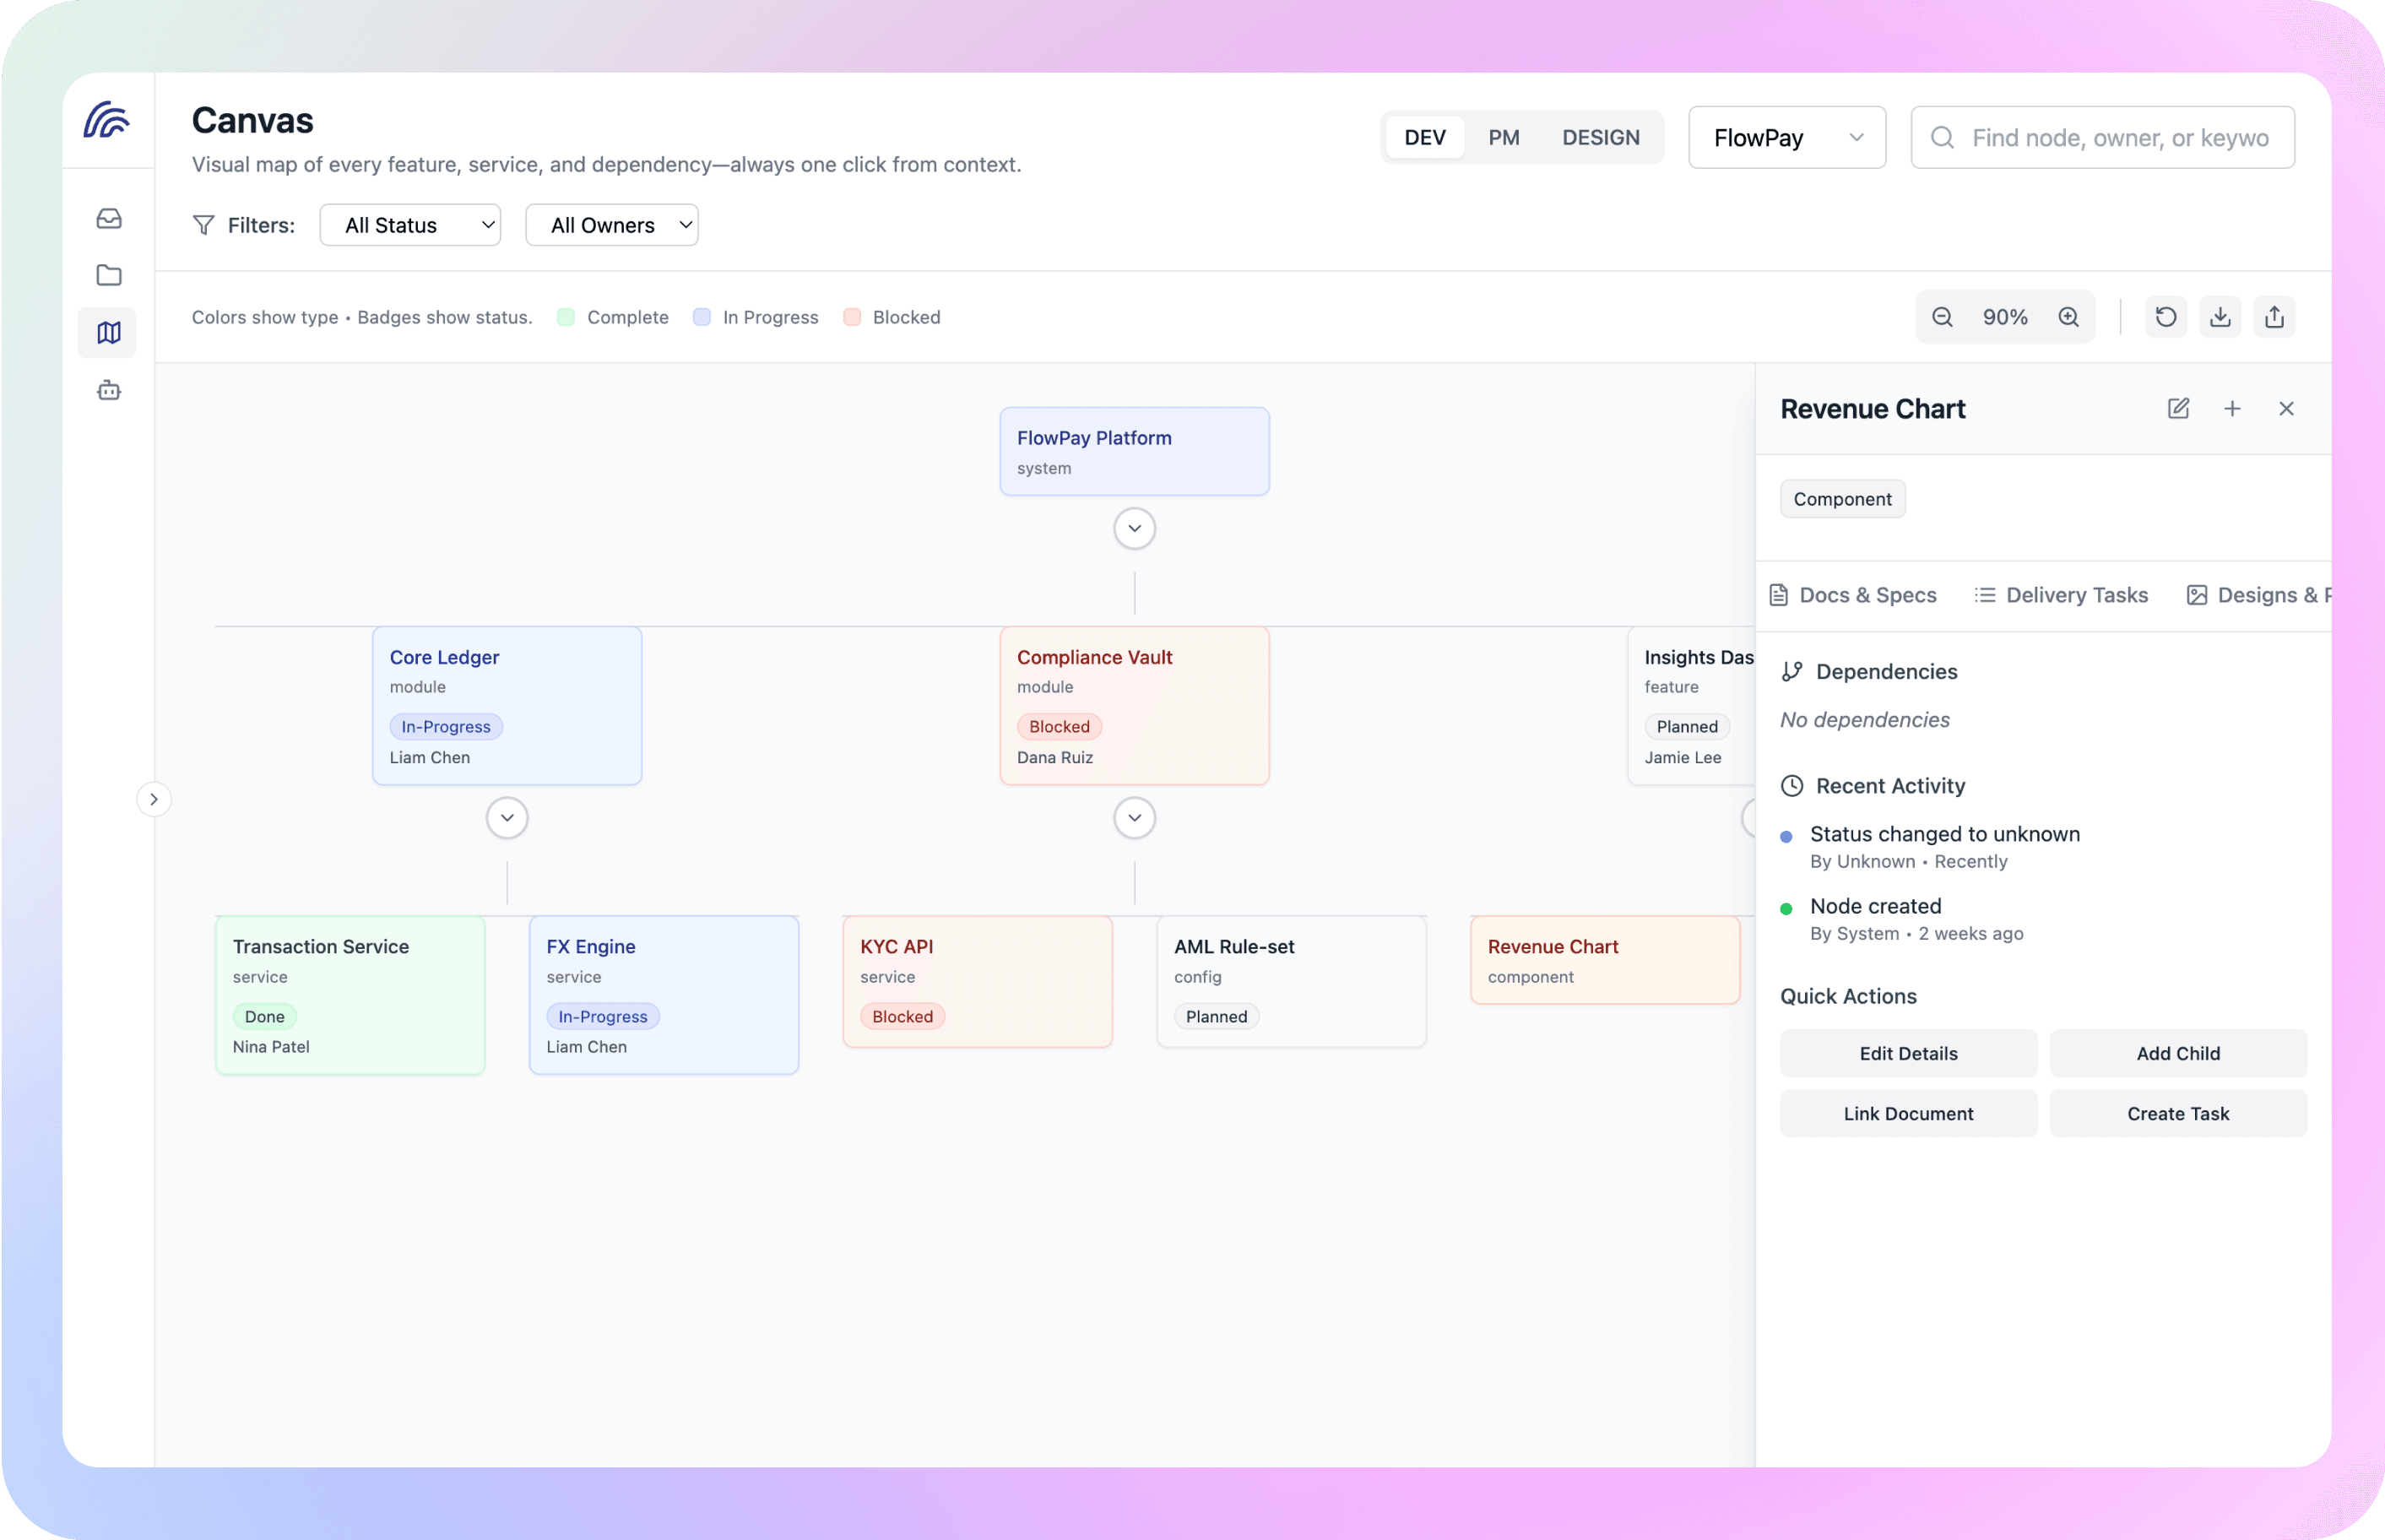Collapse children under Core Ledger node

(x=507, y=818)
